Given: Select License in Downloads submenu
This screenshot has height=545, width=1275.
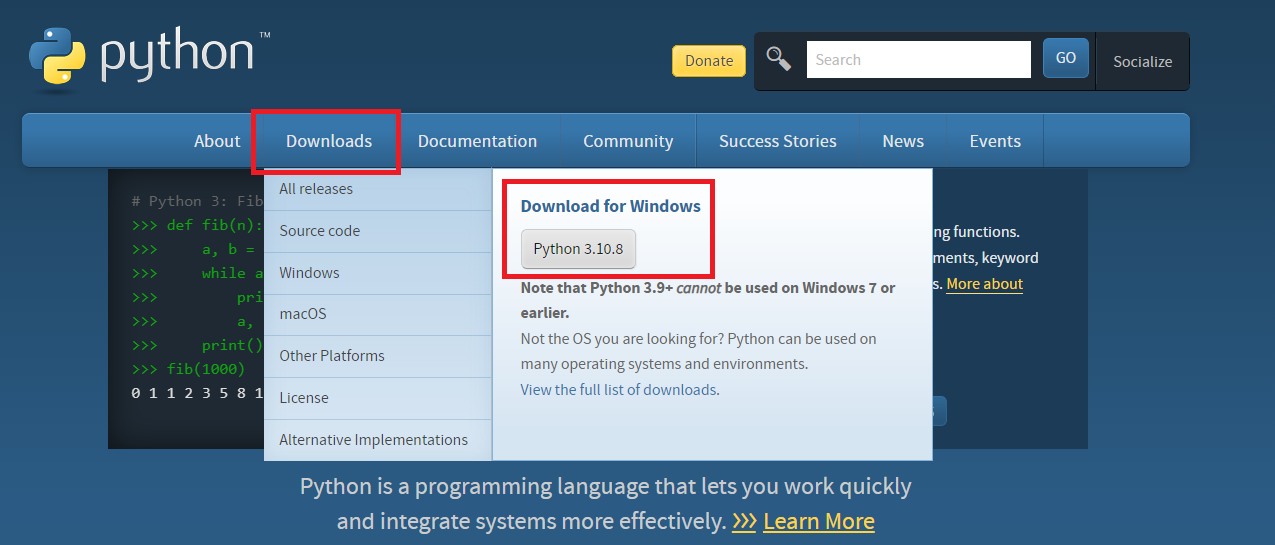Looking at the screenshot, I should click(378, 398).
